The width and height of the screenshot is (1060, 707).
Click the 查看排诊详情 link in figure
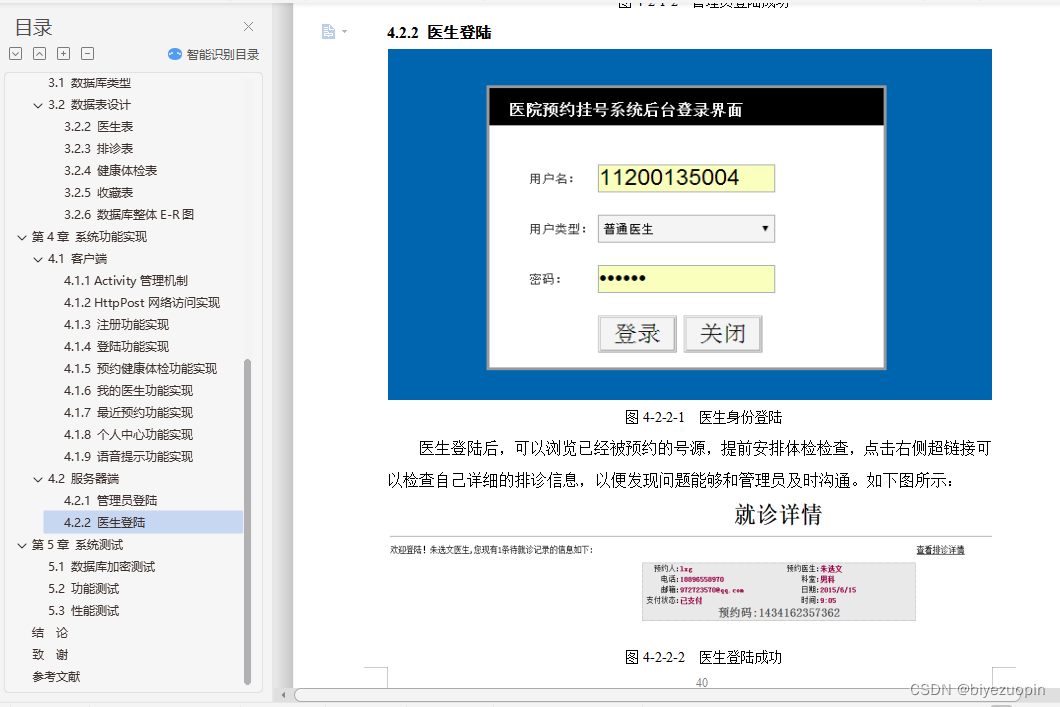point(940,550)
